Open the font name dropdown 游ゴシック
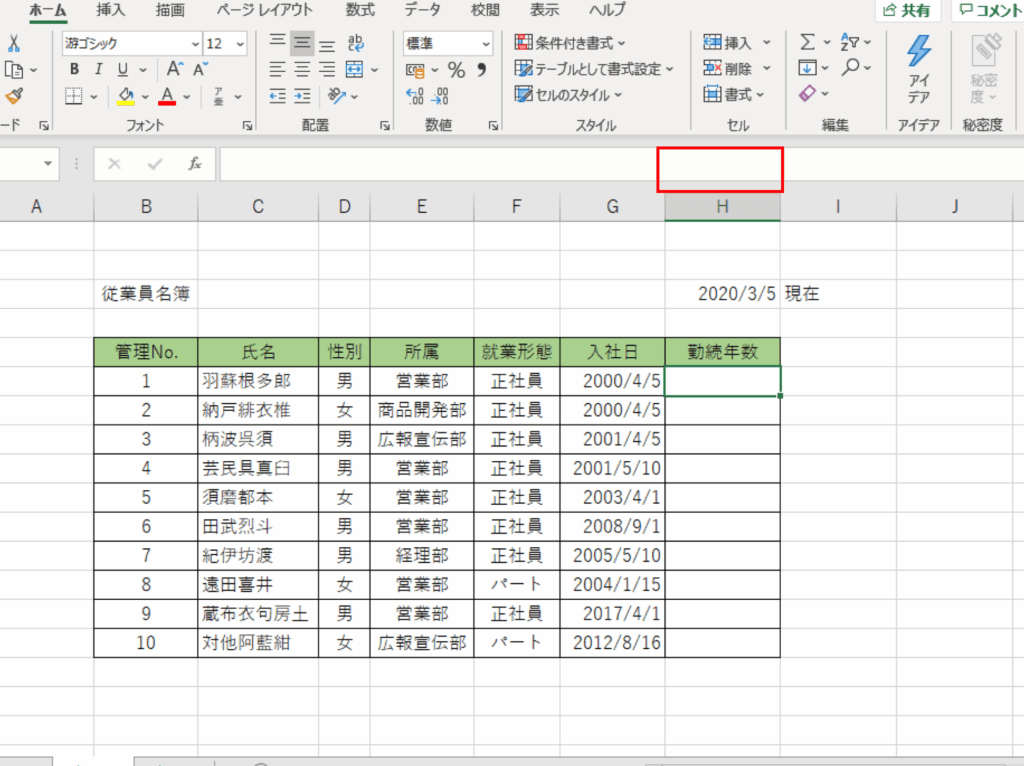The width and height of the screenshot is (1024, 766). pos(132,44)
